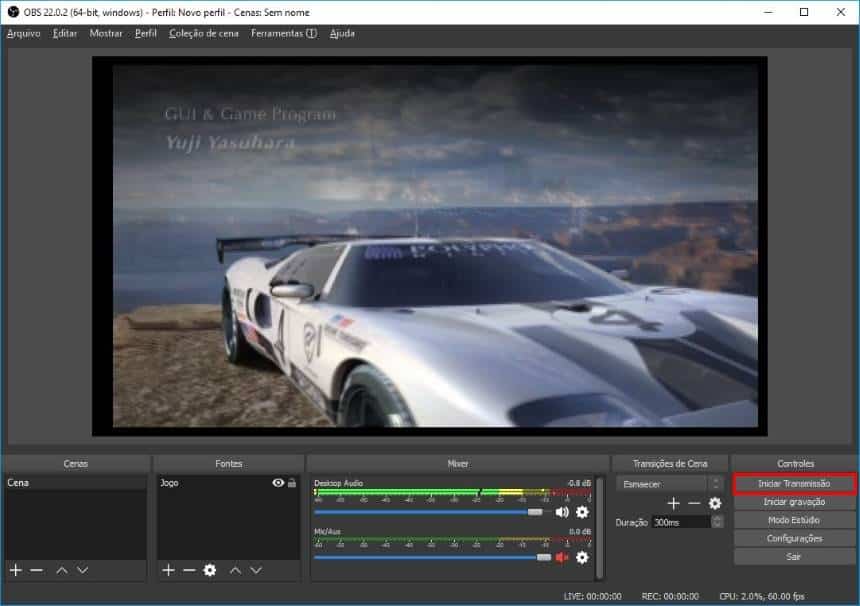
Task: Open Configurações from the Controles panel
Action: [794, 539]
